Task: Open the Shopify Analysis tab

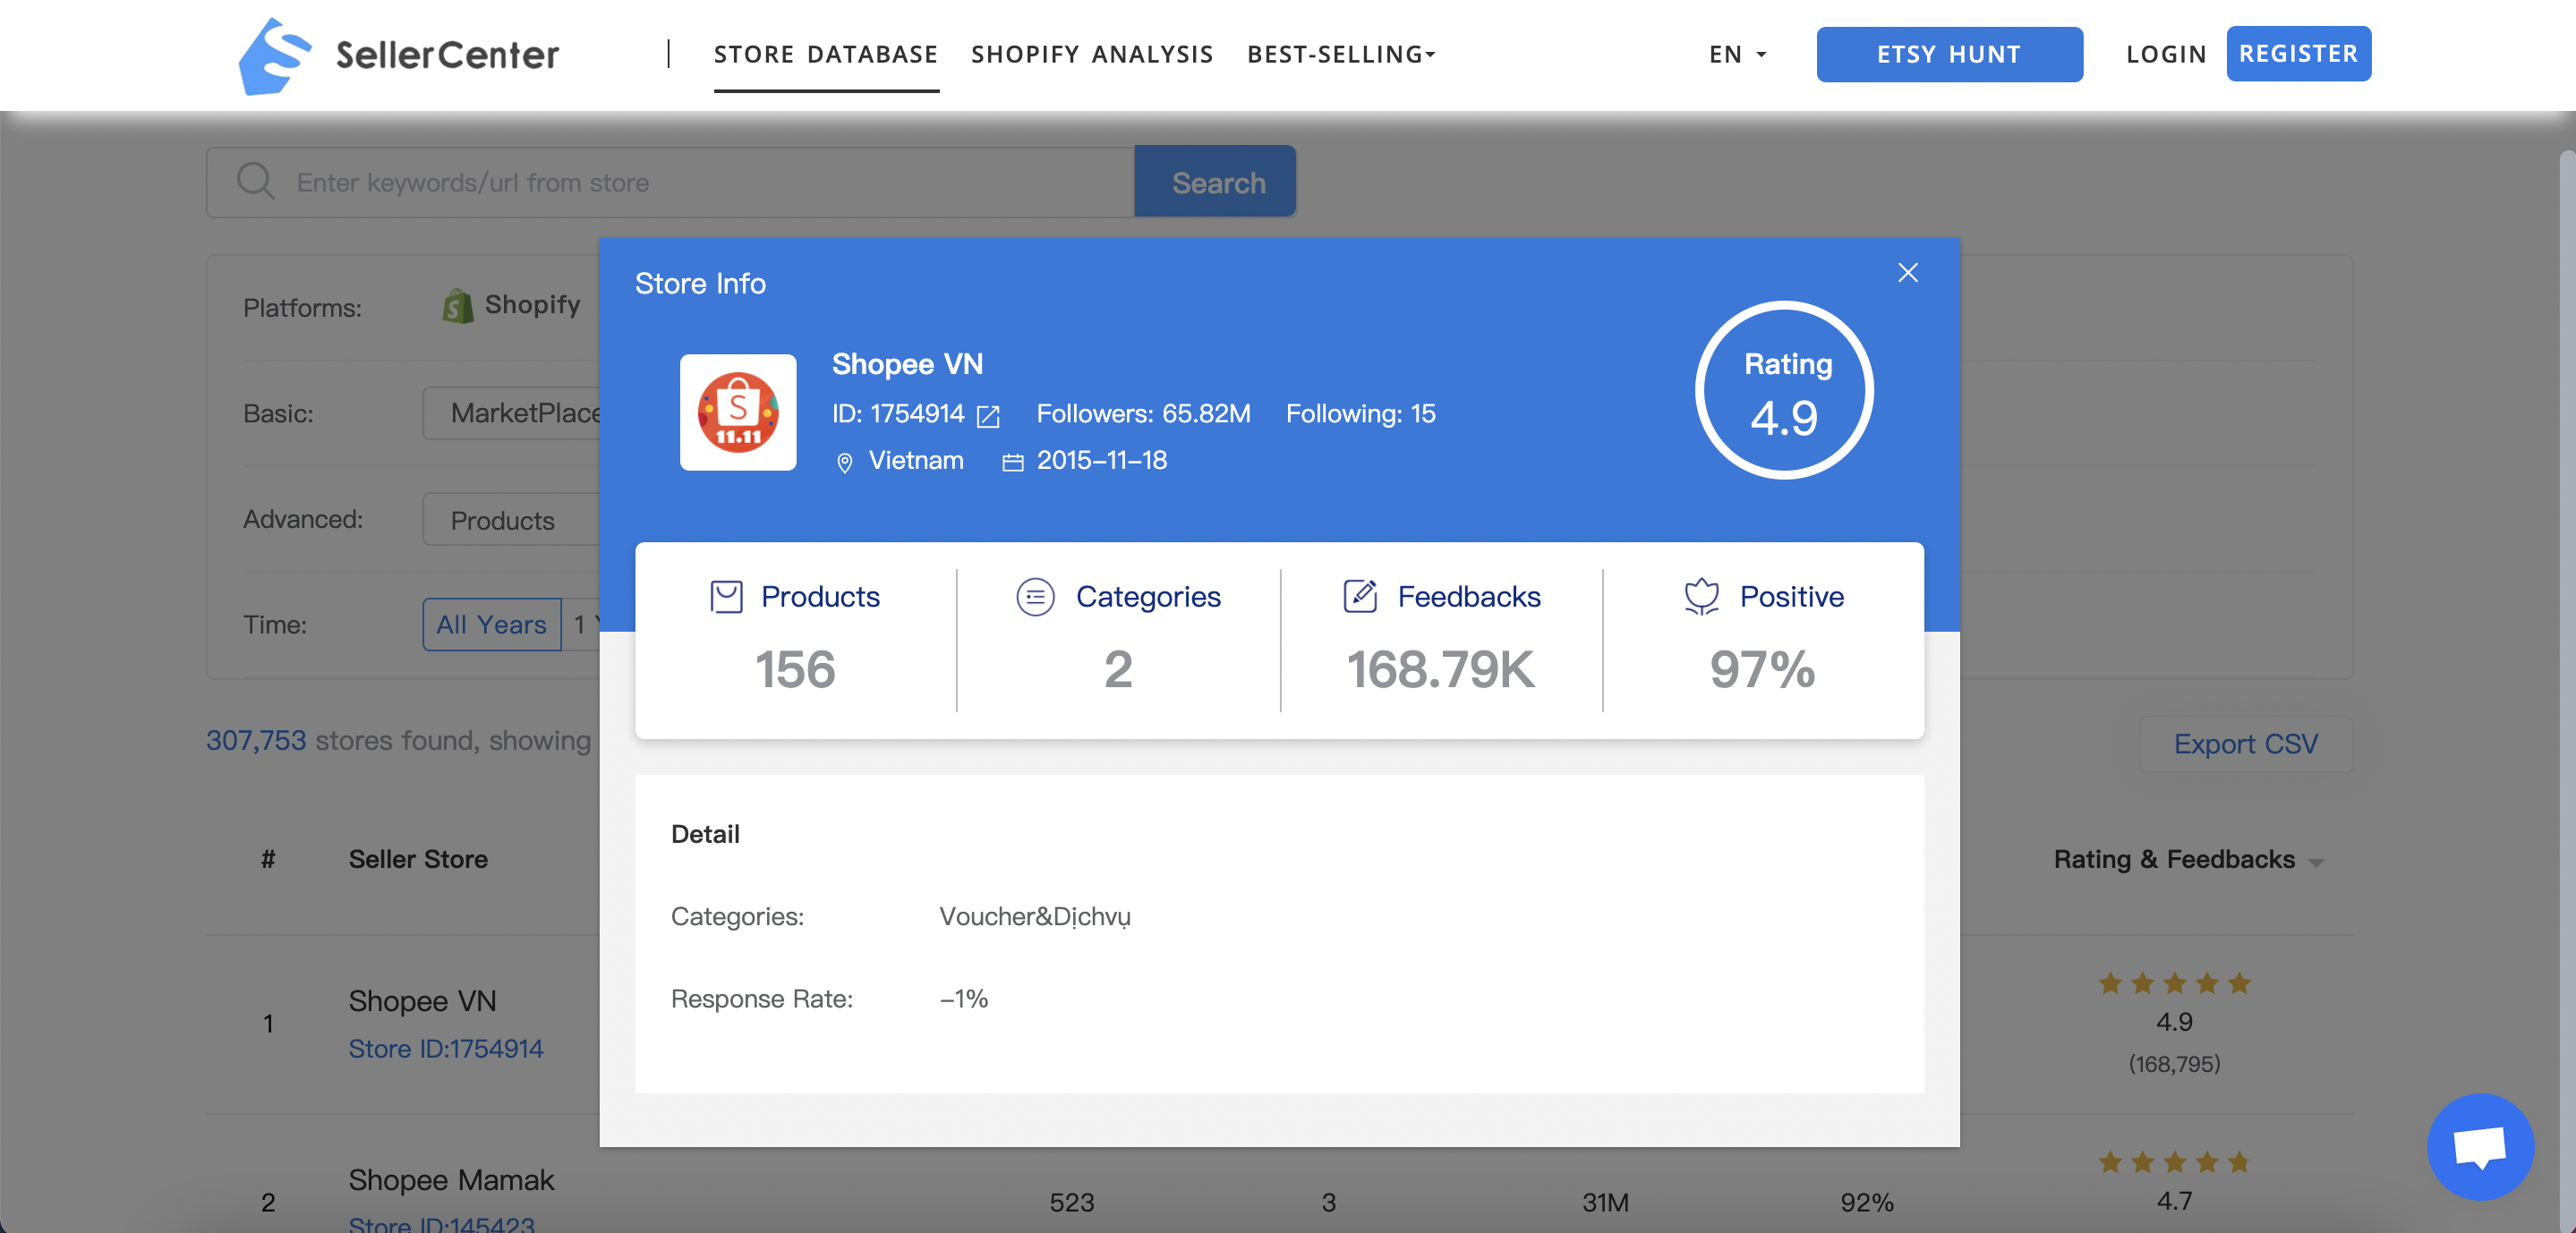Action: [x=1092, y=54]
